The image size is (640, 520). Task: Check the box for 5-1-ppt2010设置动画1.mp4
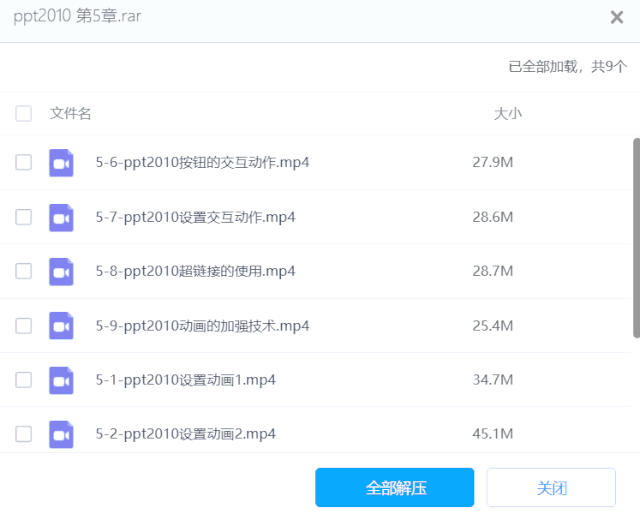click(24, 380)
